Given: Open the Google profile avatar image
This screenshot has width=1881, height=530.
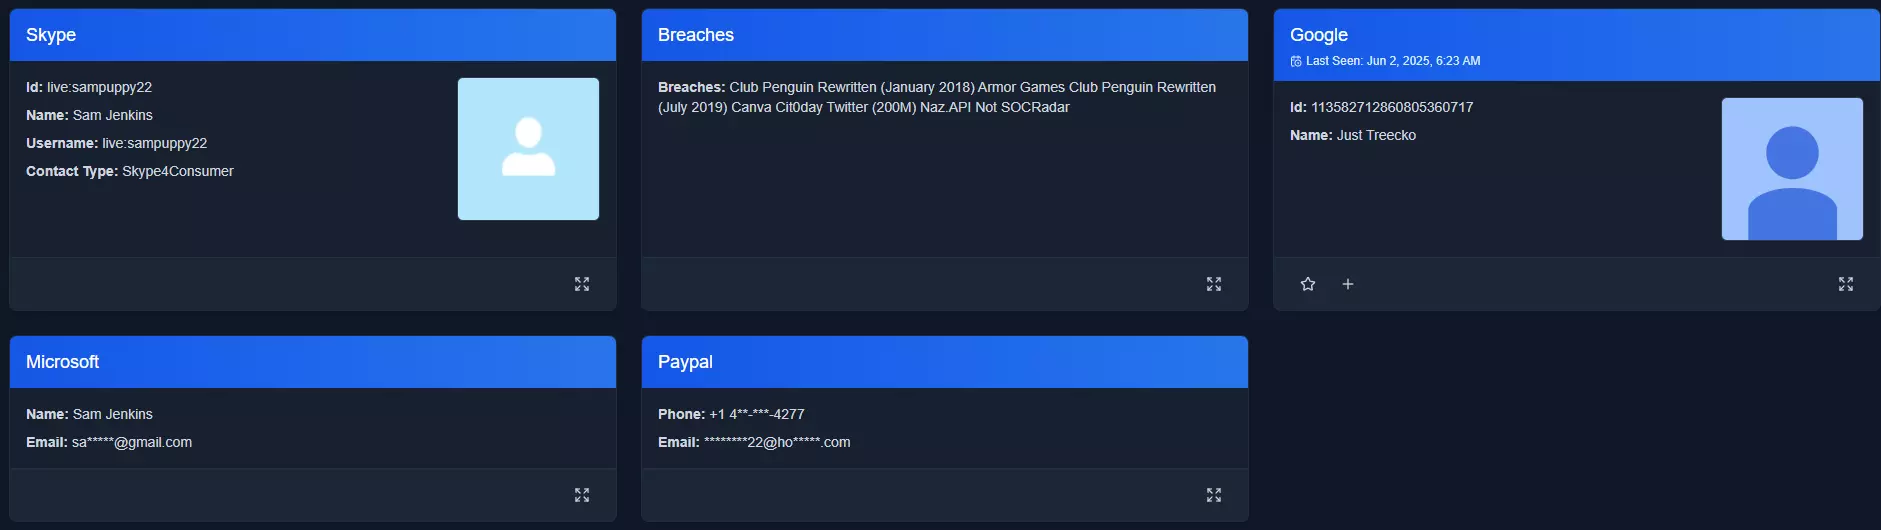Looking at the screenshot, I should click(1792, 169).
